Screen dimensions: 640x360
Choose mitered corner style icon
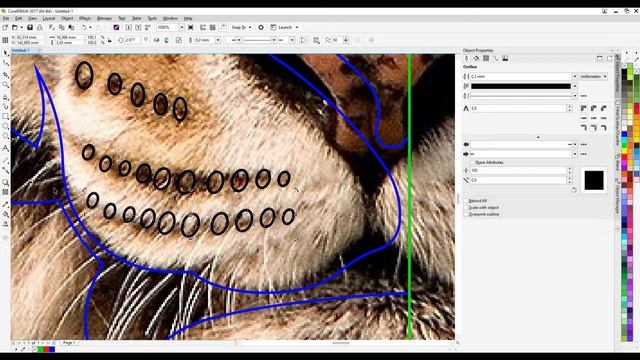[x=584, y=108]
